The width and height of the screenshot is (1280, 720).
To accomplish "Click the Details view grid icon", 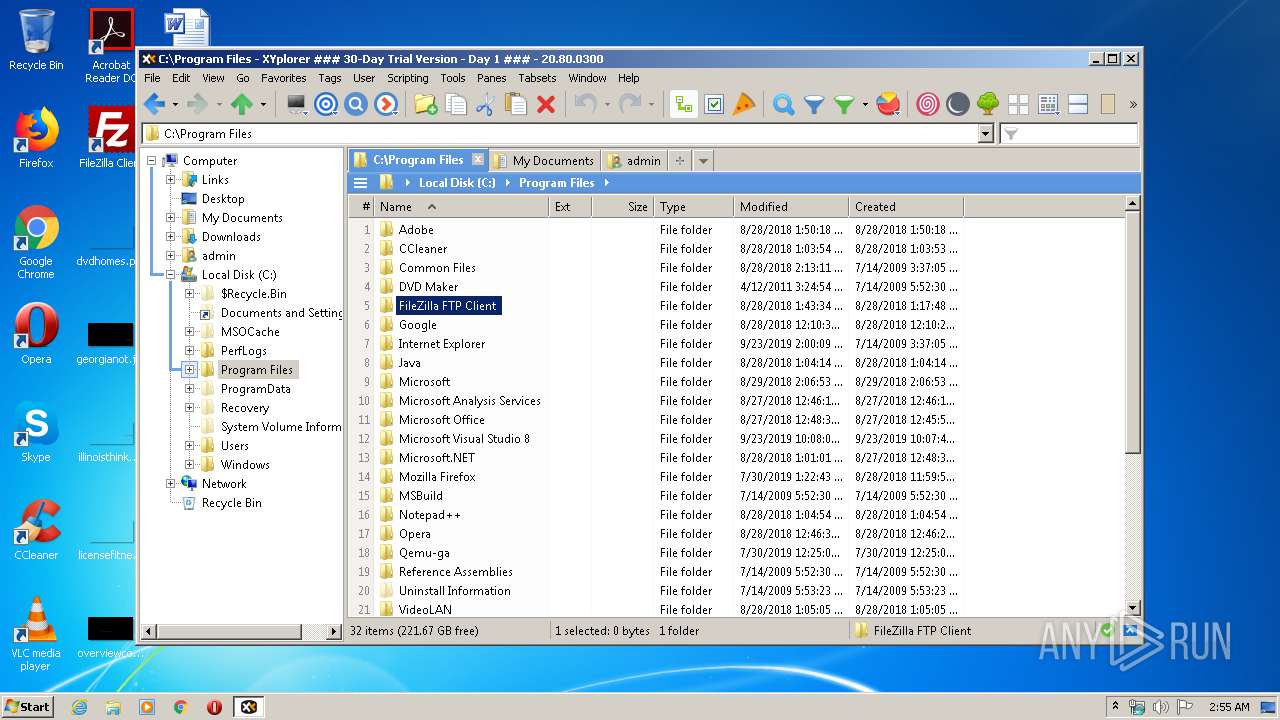I will point(1048,104).
